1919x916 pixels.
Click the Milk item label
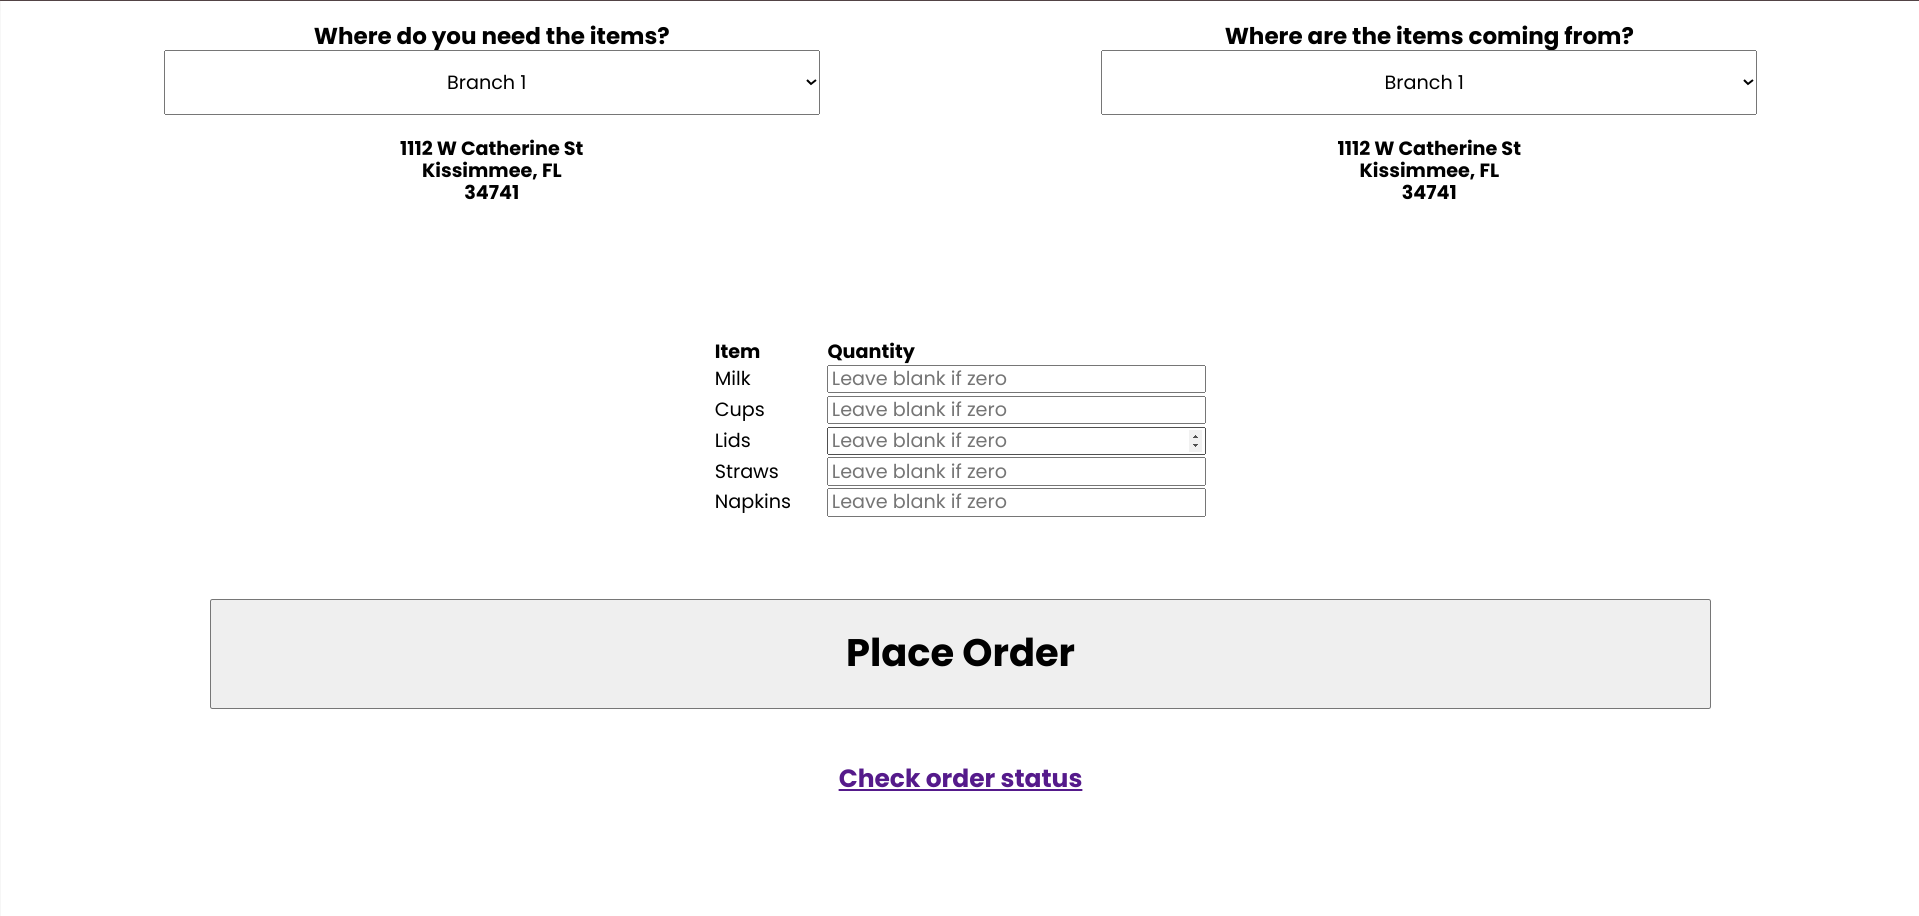pyautogui.click(x=732, y=379)
